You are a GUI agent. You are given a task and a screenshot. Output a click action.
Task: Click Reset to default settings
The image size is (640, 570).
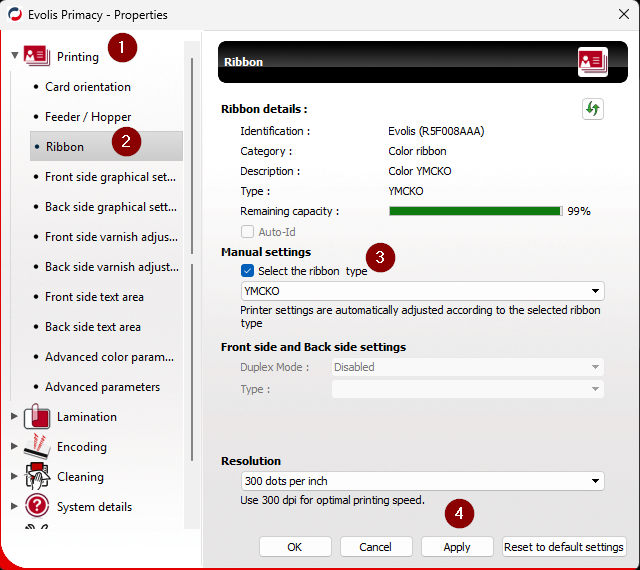coord(564,547)
